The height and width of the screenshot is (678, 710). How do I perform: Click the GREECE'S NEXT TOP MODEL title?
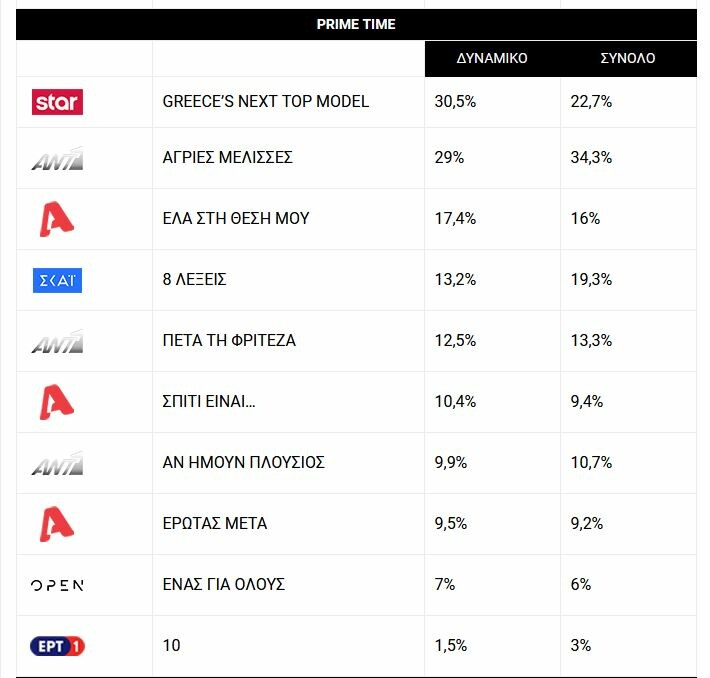point(266,101)
